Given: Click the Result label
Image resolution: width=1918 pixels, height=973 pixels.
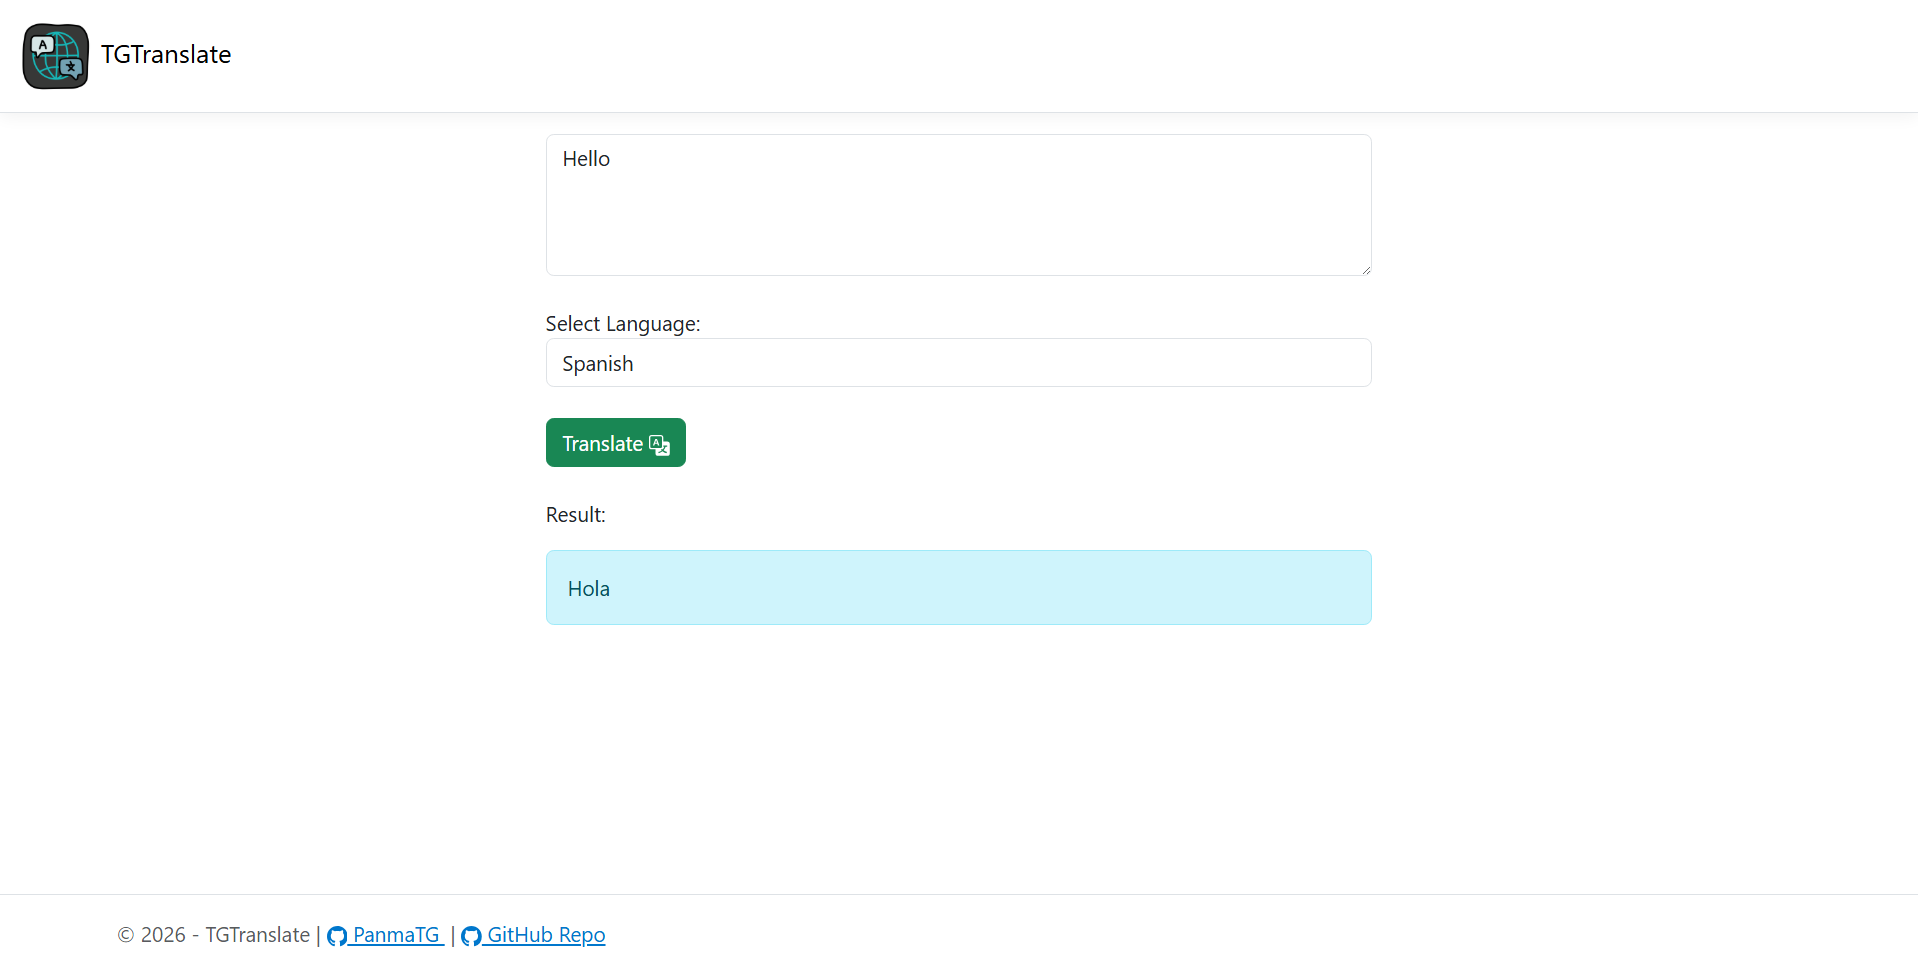Looking at the screenshot, I should 575,515.
